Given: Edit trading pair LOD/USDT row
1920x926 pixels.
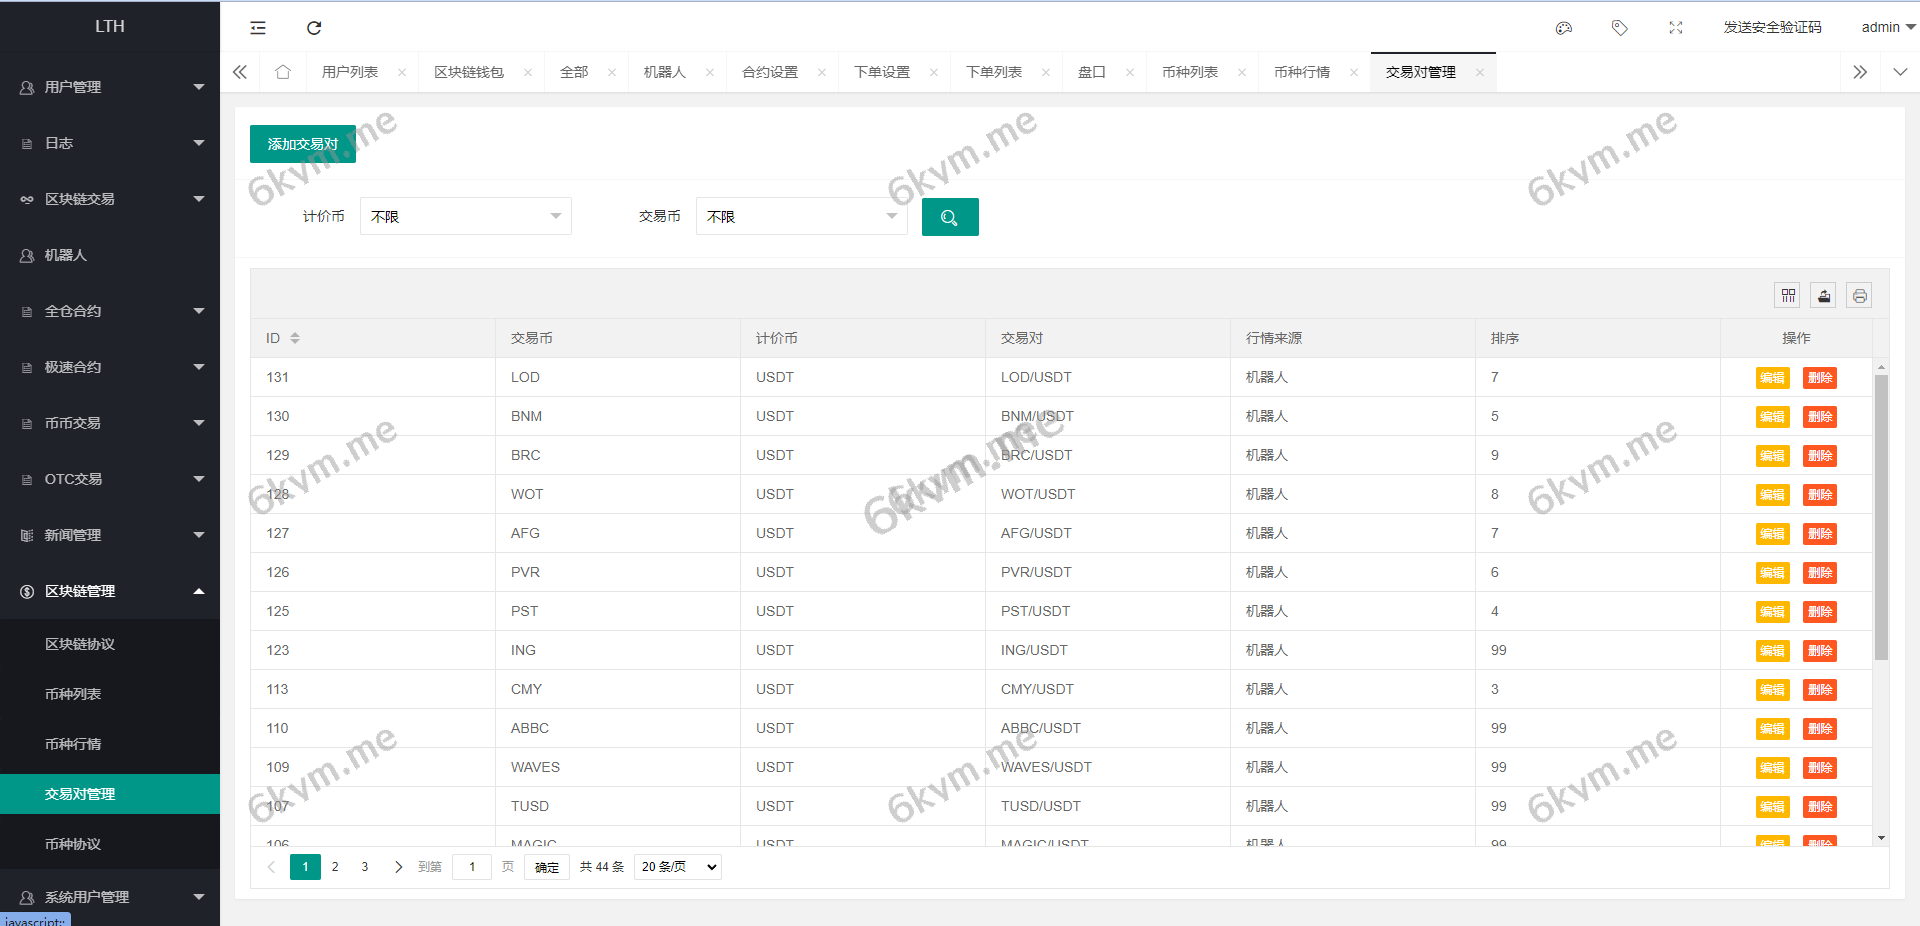Looking at the screenshot, I should [x=1771, y=378].
